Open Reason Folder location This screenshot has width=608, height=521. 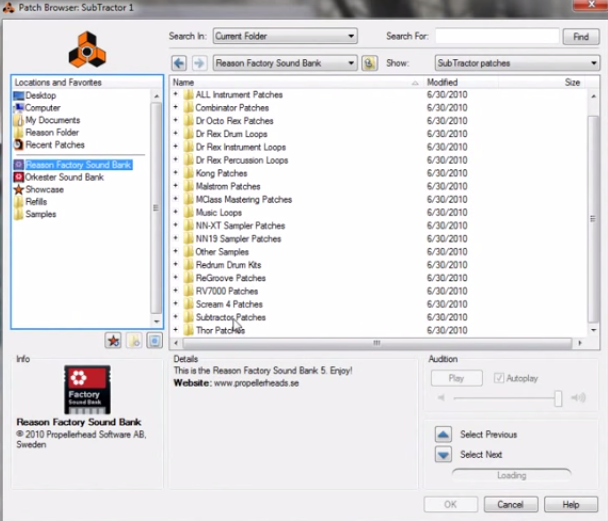click(52, 133)
